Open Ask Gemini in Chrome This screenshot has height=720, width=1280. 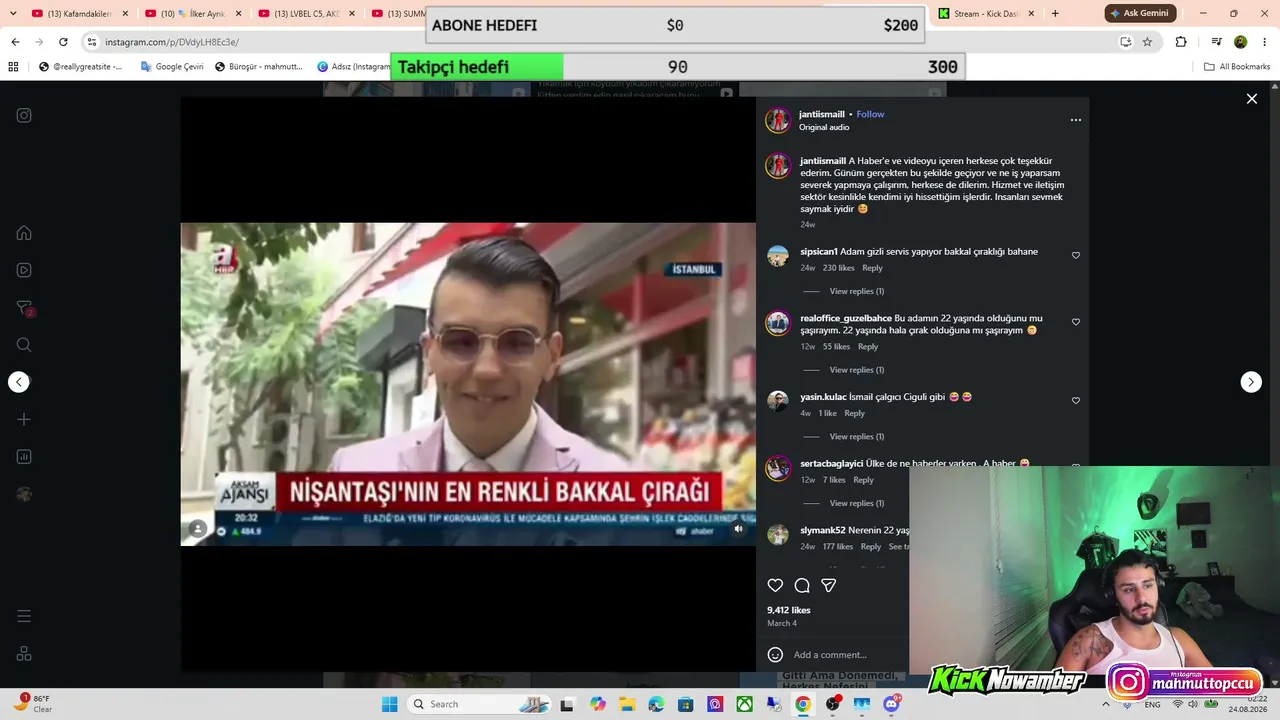click(x=1139, y=14)
